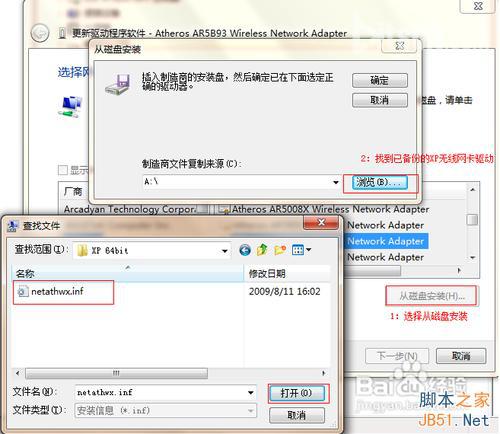Viewport: 500px width, 434px height.
Task: Open the view menu dropdown arrow
Action: coord(308,249)
